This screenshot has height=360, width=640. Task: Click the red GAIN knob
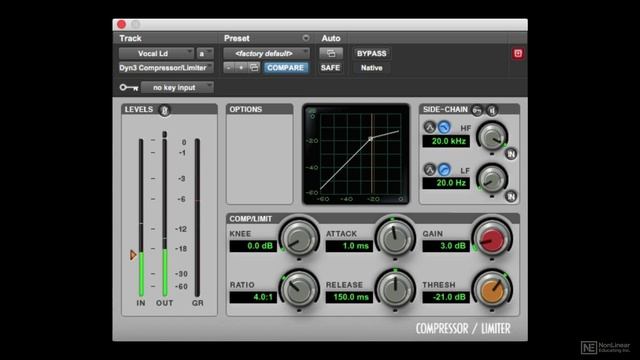pyautogui.click(x=492, y=239)
